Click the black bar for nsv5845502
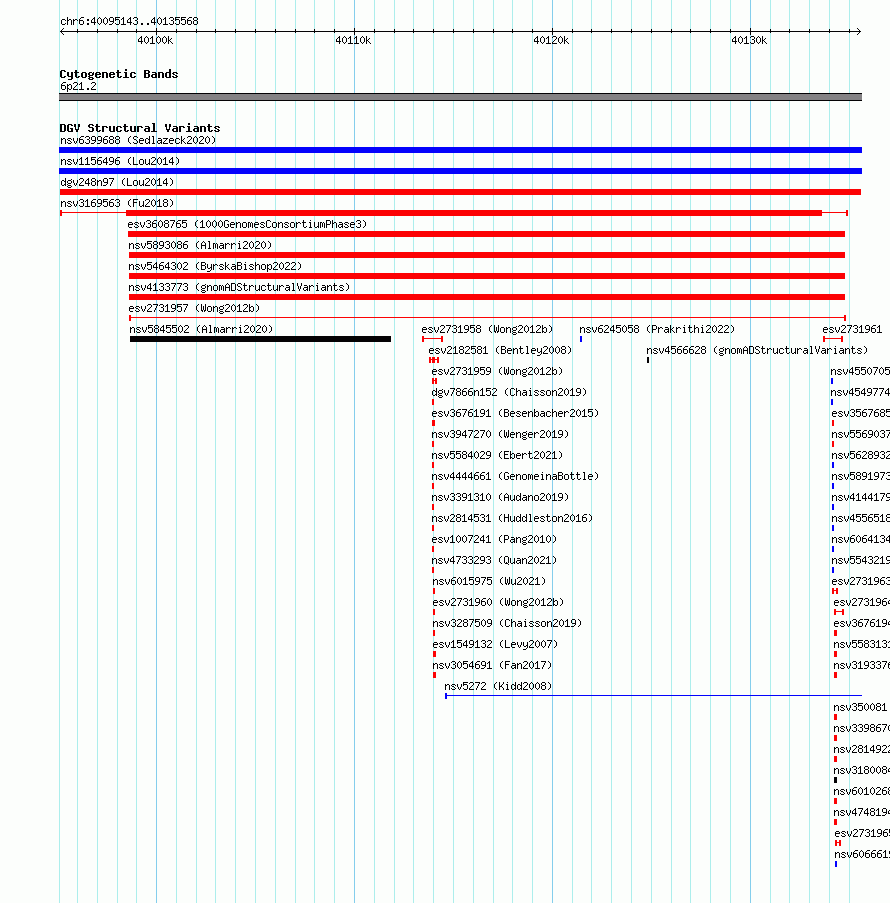This screenshot has width=890, height=903. (x=260, y=339)
